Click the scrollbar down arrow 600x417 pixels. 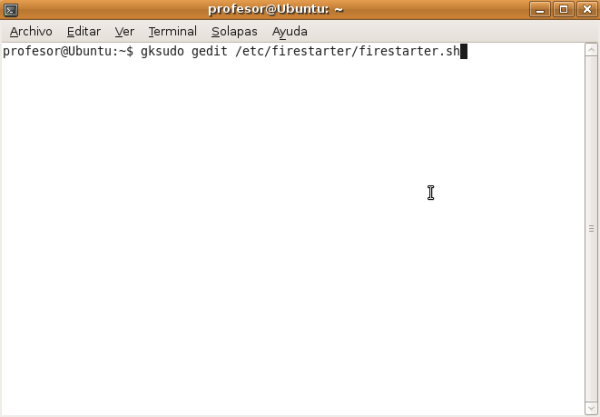click(x=591, y=408)
